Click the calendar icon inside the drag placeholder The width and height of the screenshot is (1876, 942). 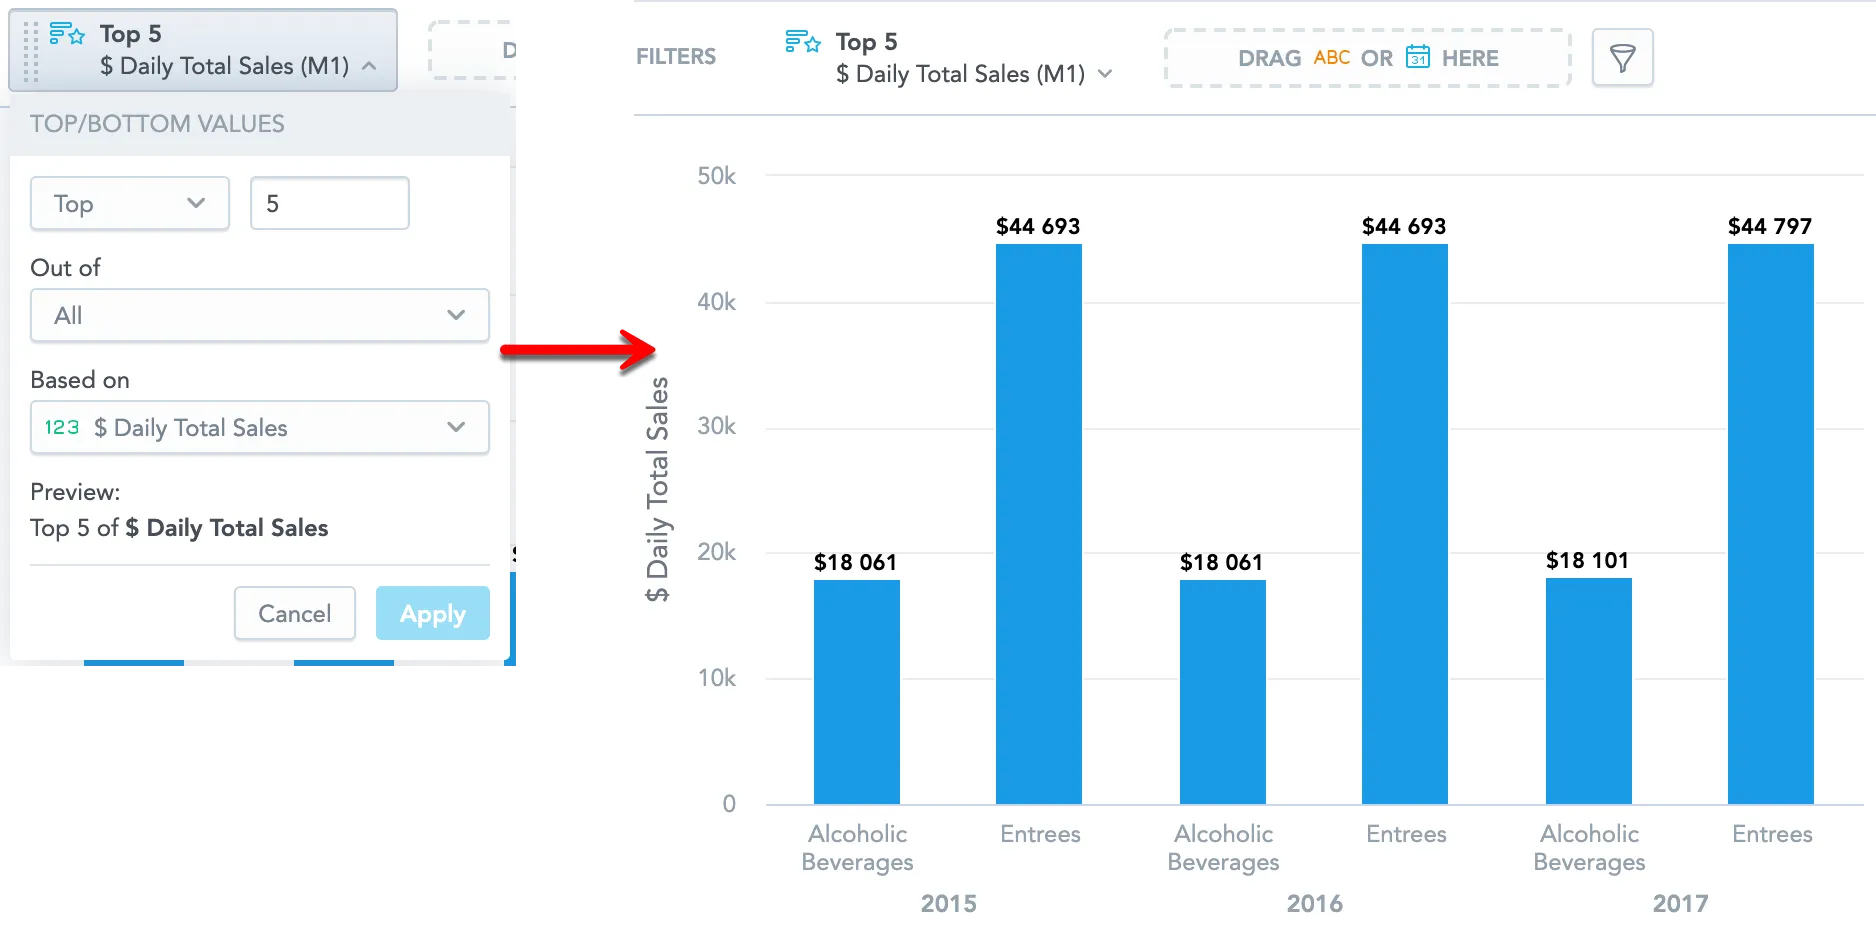(1419, 58)
